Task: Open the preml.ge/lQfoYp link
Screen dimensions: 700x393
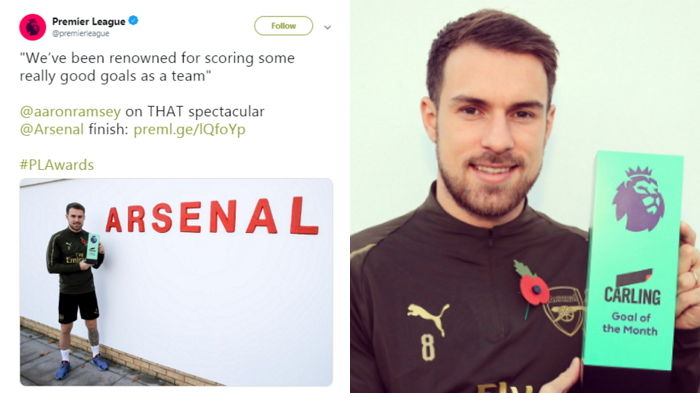Action: pos(189,130)
